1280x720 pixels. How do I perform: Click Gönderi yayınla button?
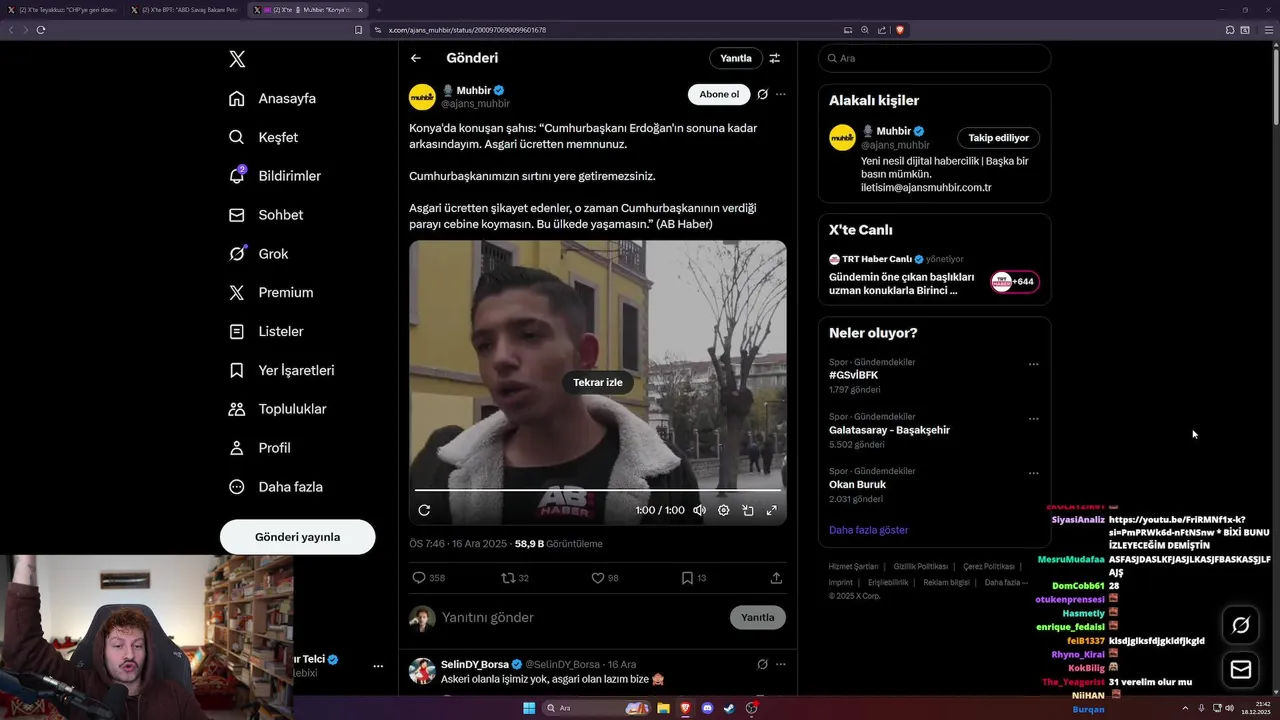(297, 537)
